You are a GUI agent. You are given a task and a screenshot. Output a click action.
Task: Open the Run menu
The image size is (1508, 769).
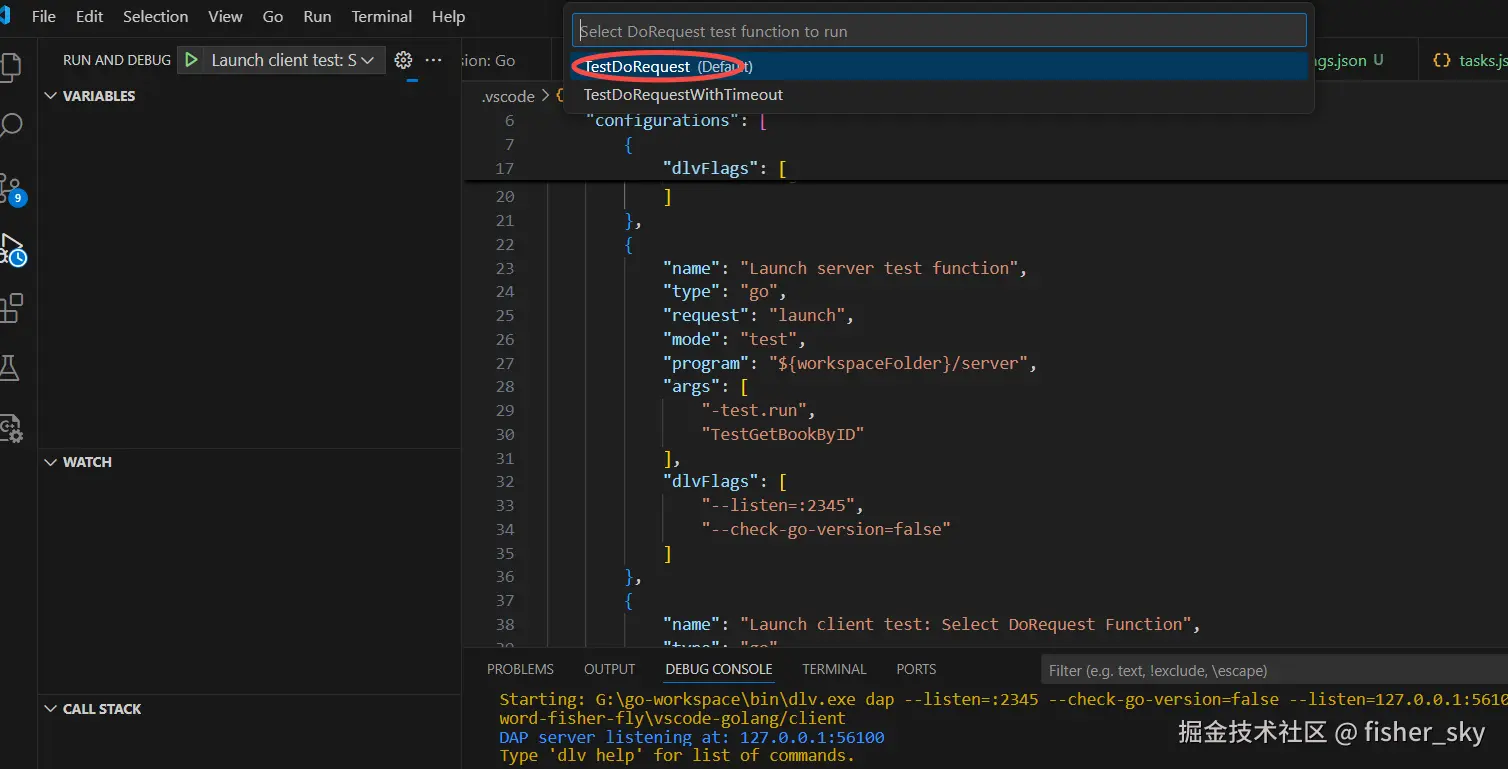[317, 16]
